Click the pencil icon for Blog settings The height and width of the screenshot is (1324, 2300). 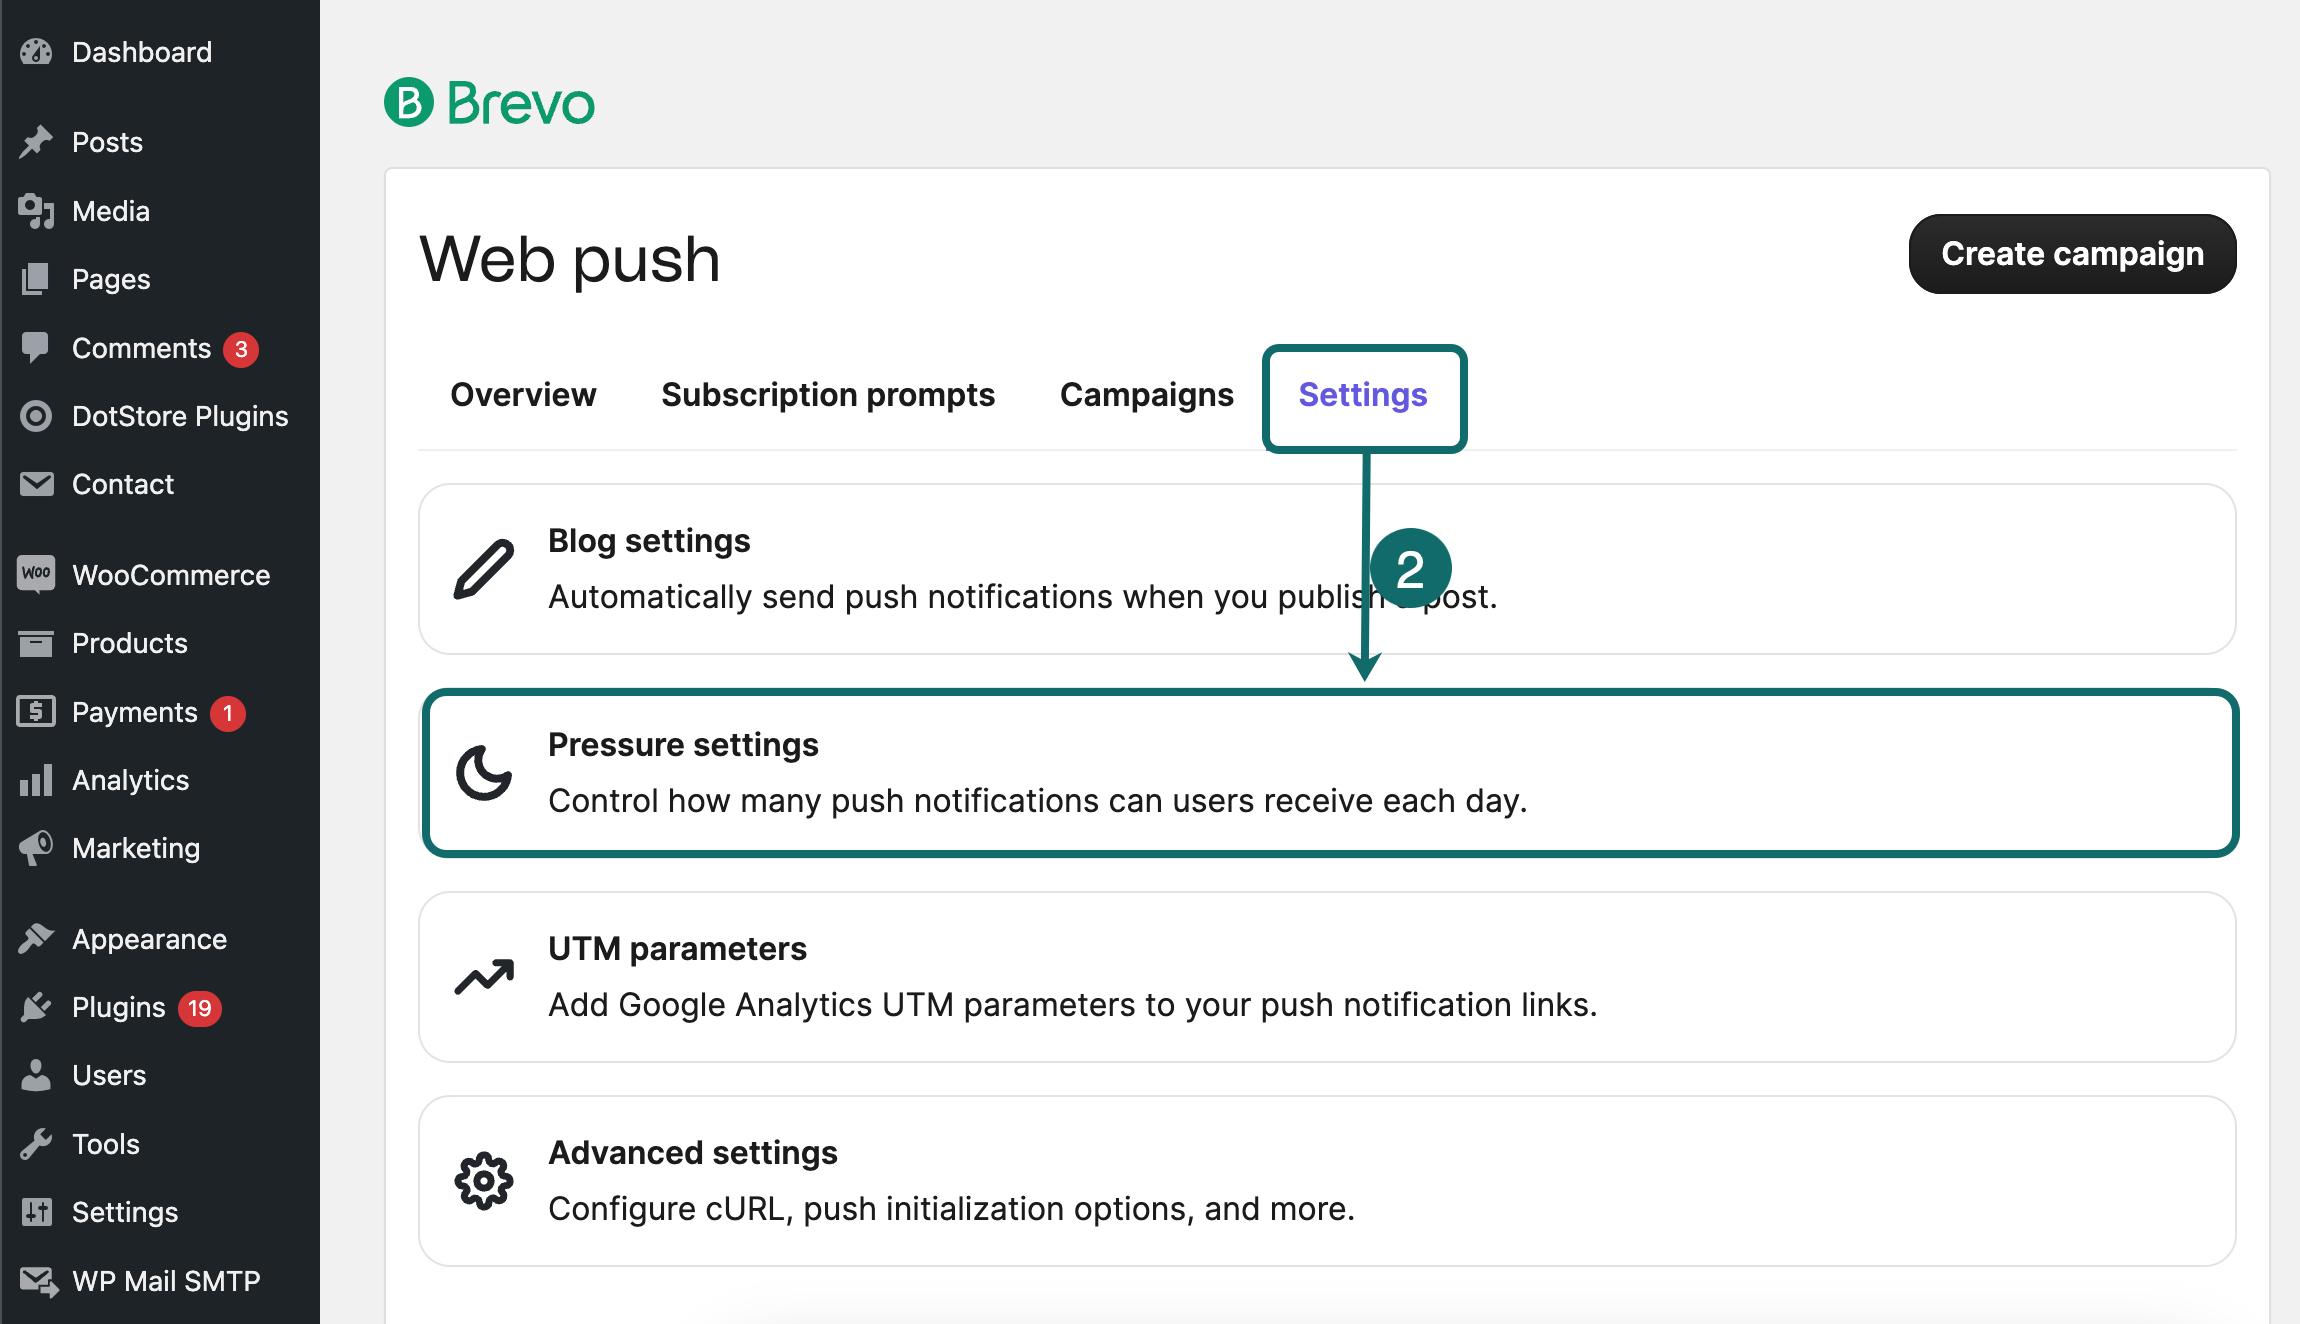click(484, 569)
